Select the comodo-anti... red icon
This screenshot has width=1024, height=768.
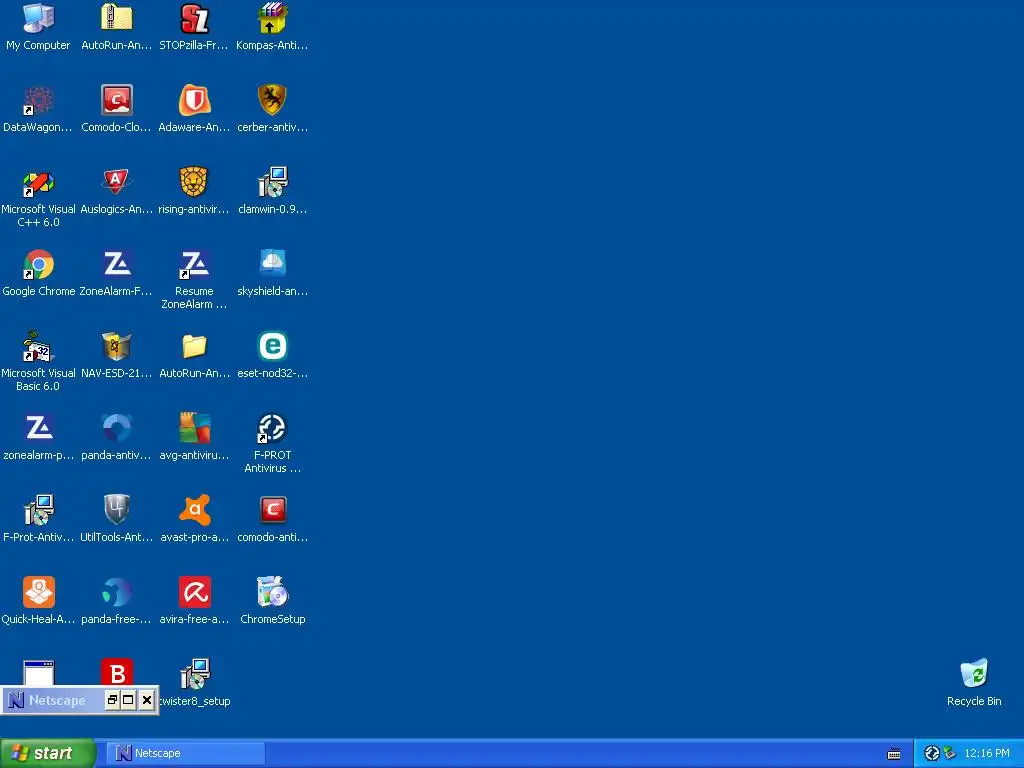tap(272, 511)
